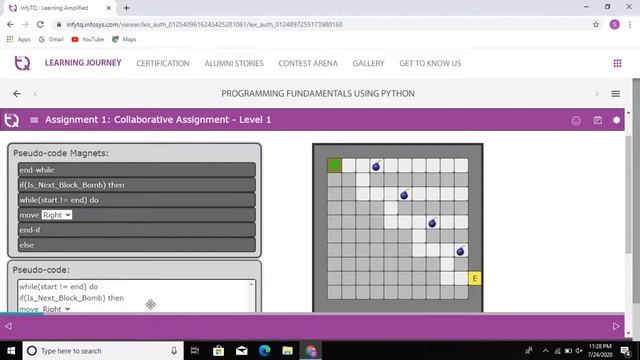This screenshot has width=640, height=360.
Task: Select the else magnet
Action: coord(137,245)
